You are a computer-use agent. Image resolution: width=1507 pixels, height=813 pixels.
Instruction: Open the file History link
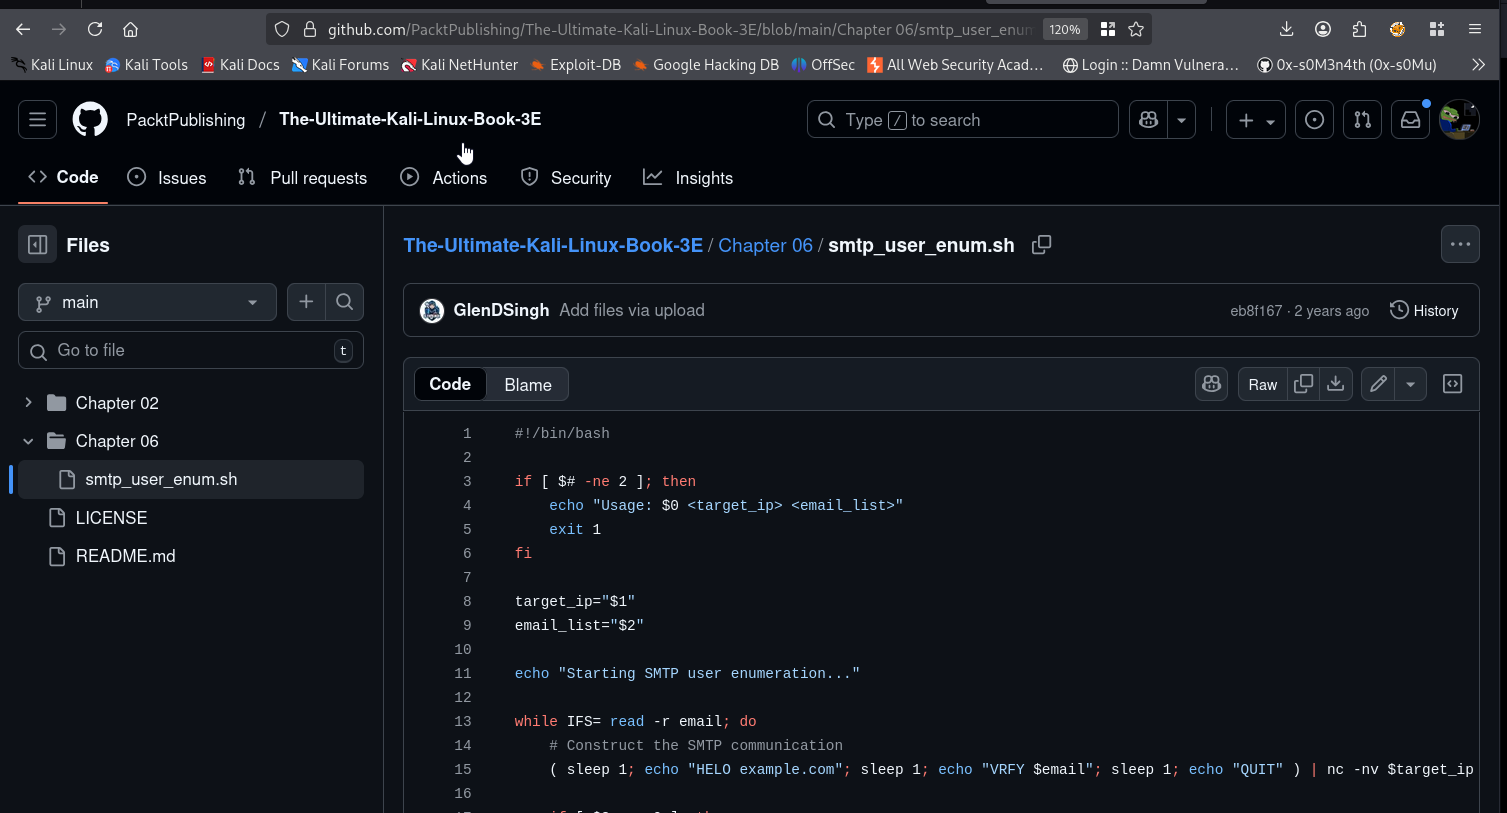pos(1424,311)
